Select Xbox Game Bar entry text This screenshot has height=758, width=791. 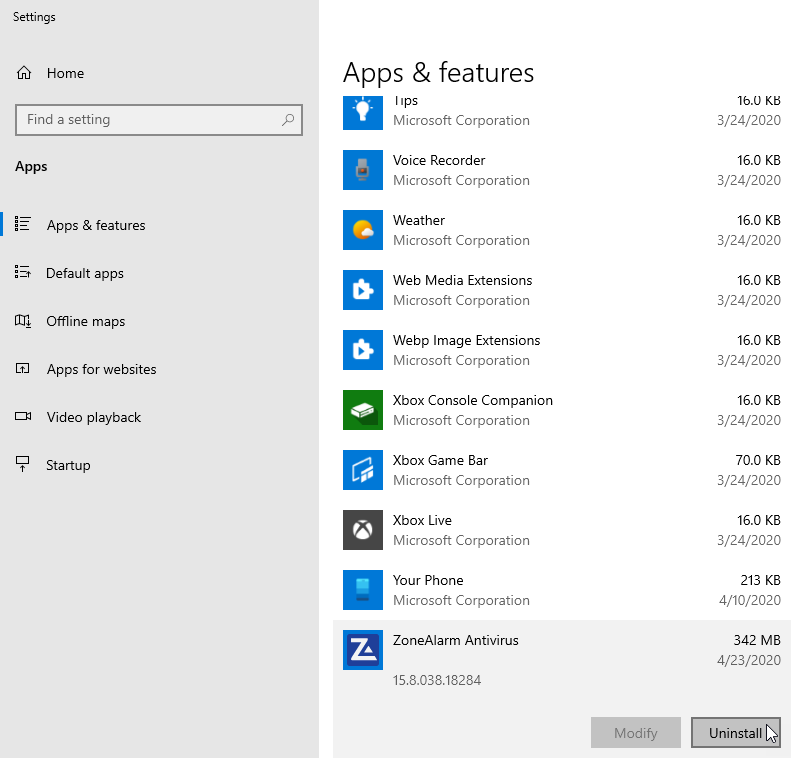[x=440, y=460]
